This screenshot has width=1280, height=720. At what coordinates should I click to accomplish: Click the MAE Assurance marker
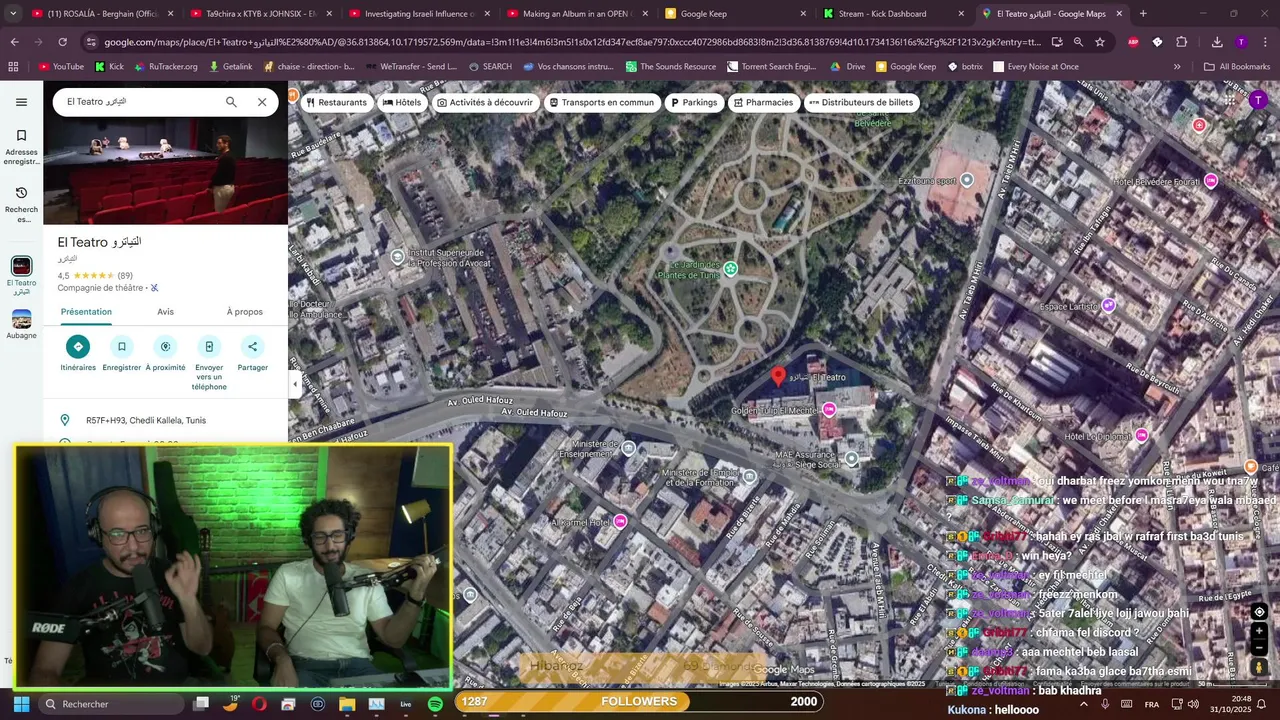pyautogui.click(x=852, y=459)
